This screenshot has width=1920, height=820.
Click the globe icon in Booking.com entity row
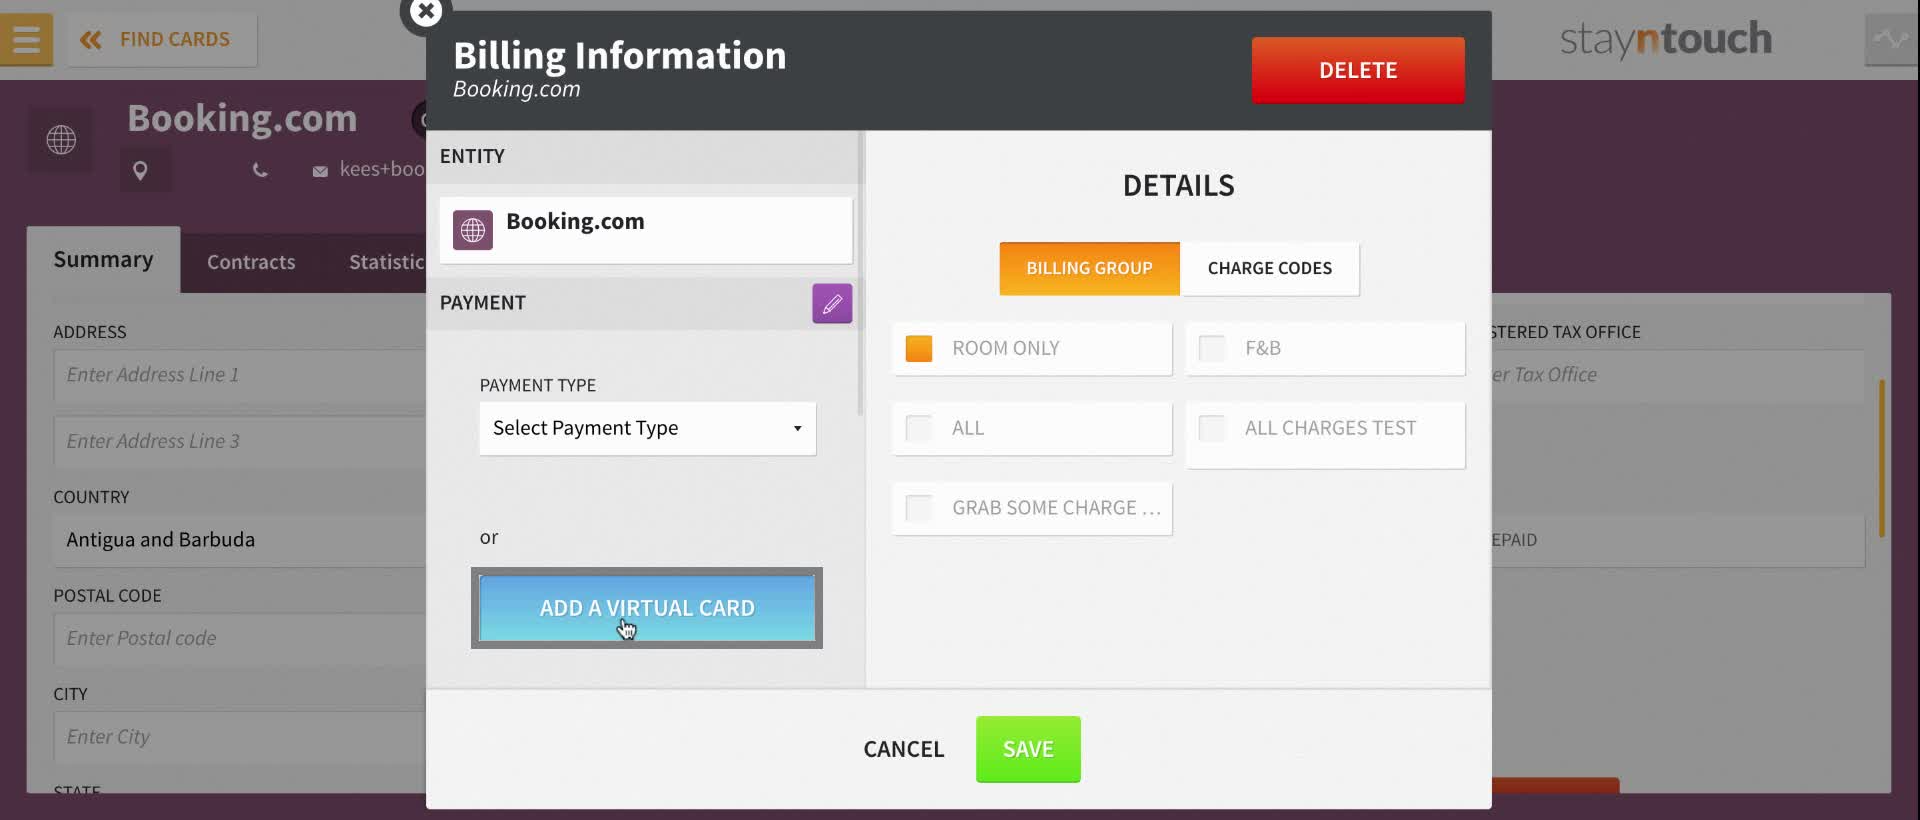point(473,230)
